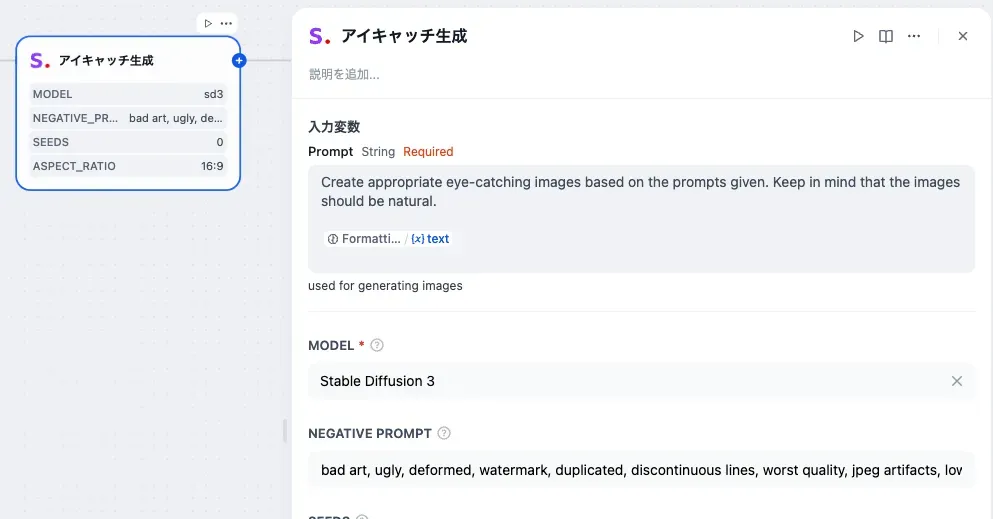Click the blue plus handle on the node
The height and width of the screenshot is (519, 993).
(239, 61)
